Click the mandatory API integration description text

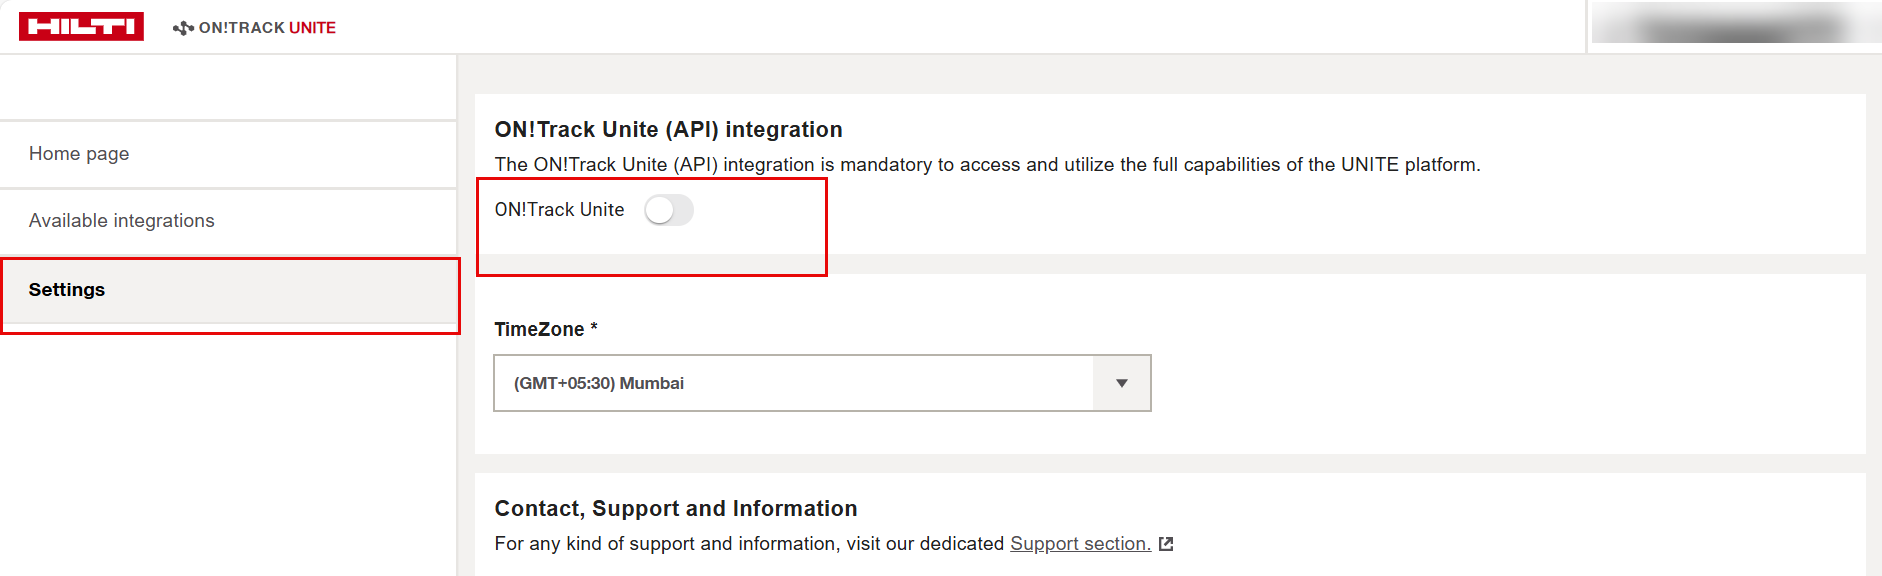tap(986, 165)
